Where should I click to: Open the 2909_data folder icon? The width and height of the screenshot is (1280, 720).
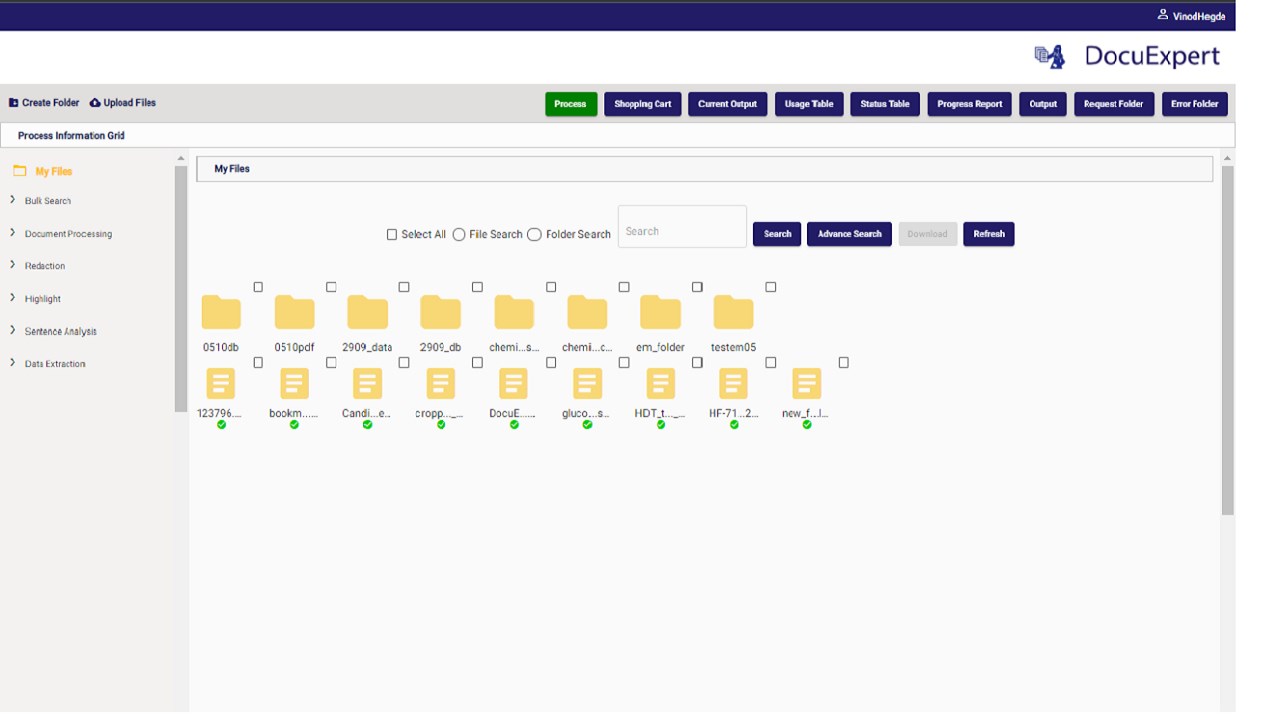point(367,312)
